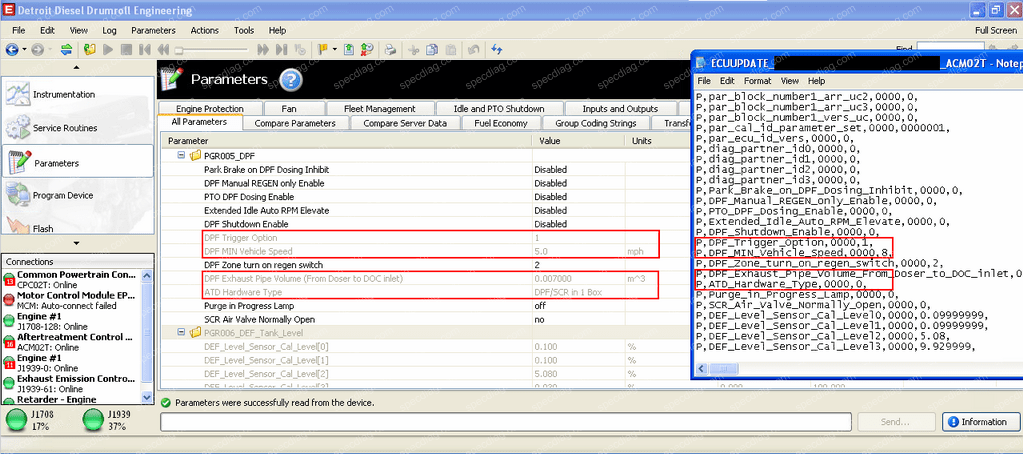Viewport: 1023px width, 454px height.
Task: Open the Instrumentation panel in sidebar
Action: [78, 95]
